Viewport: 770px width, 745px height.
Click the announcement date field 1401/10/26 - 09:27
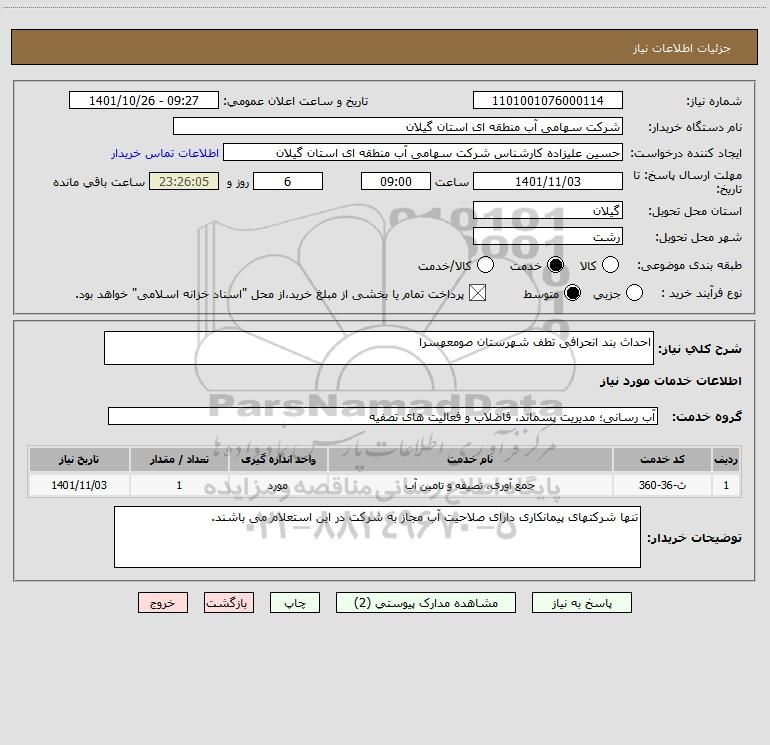click(144, 101)
